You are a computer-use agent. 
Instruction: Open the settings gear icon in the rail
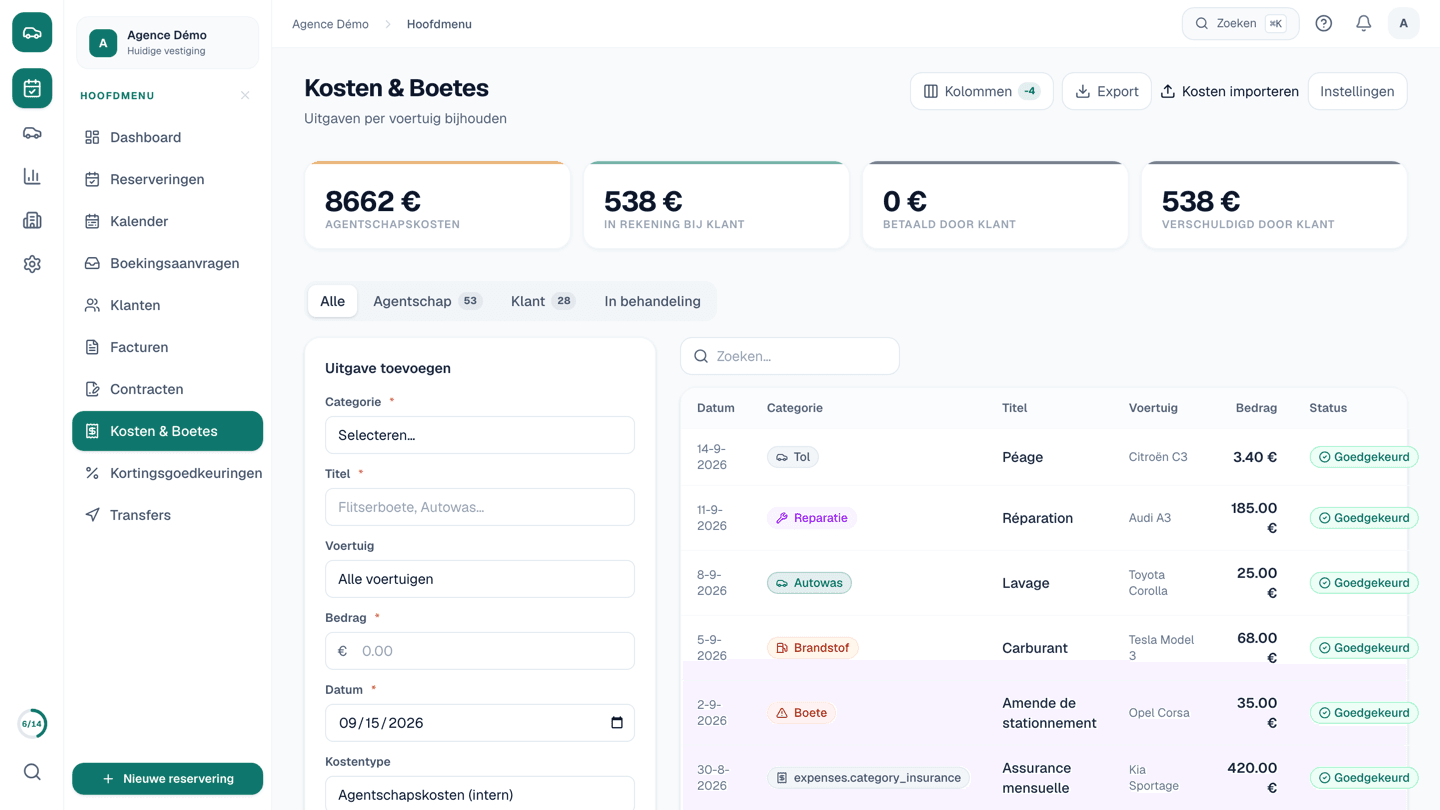point(32,264)
